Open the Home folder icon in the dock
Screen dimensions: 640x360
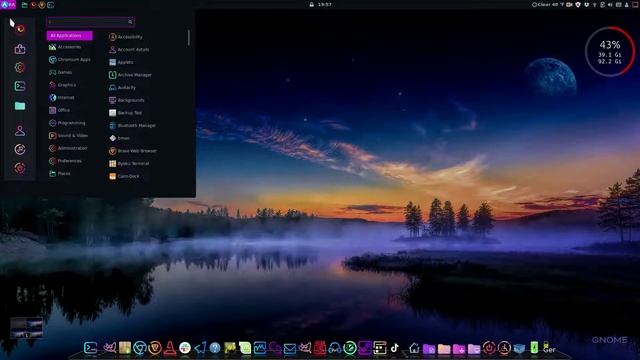pos(414,348)
